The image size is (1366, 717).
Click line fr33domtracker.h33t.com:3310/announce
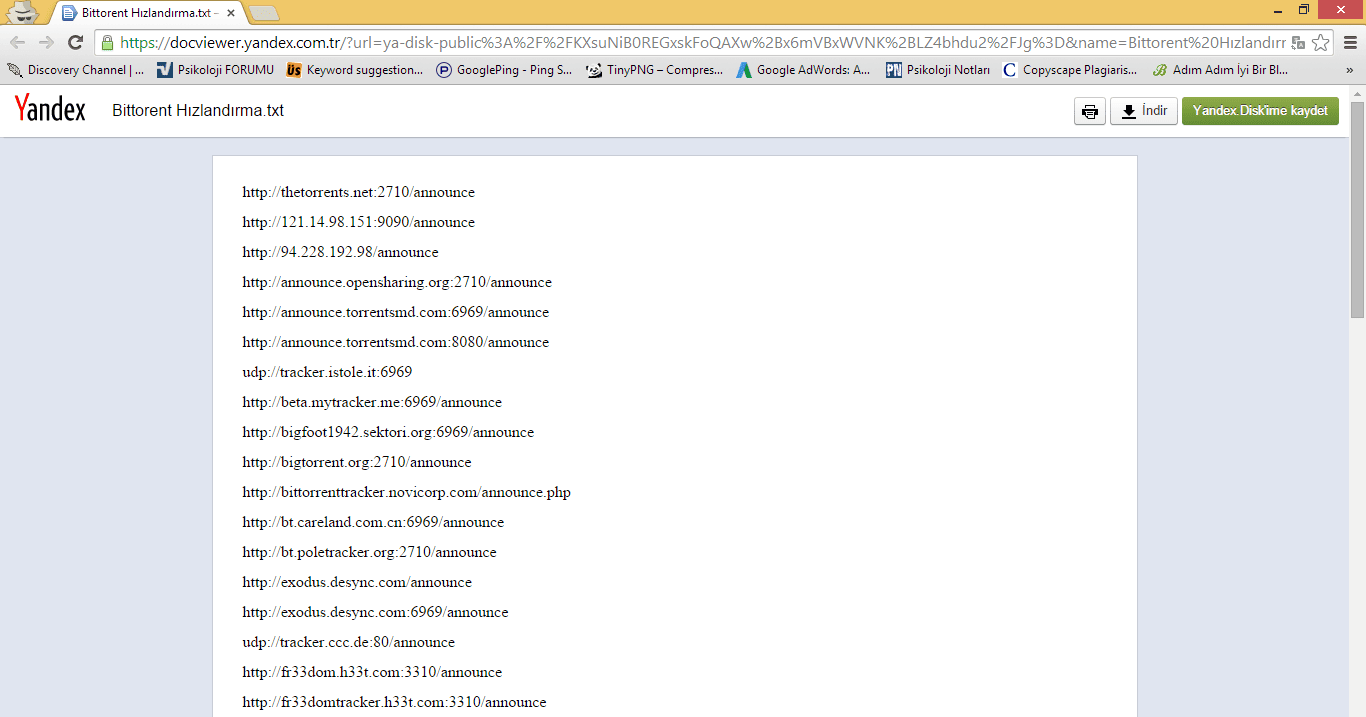point(394,702)
